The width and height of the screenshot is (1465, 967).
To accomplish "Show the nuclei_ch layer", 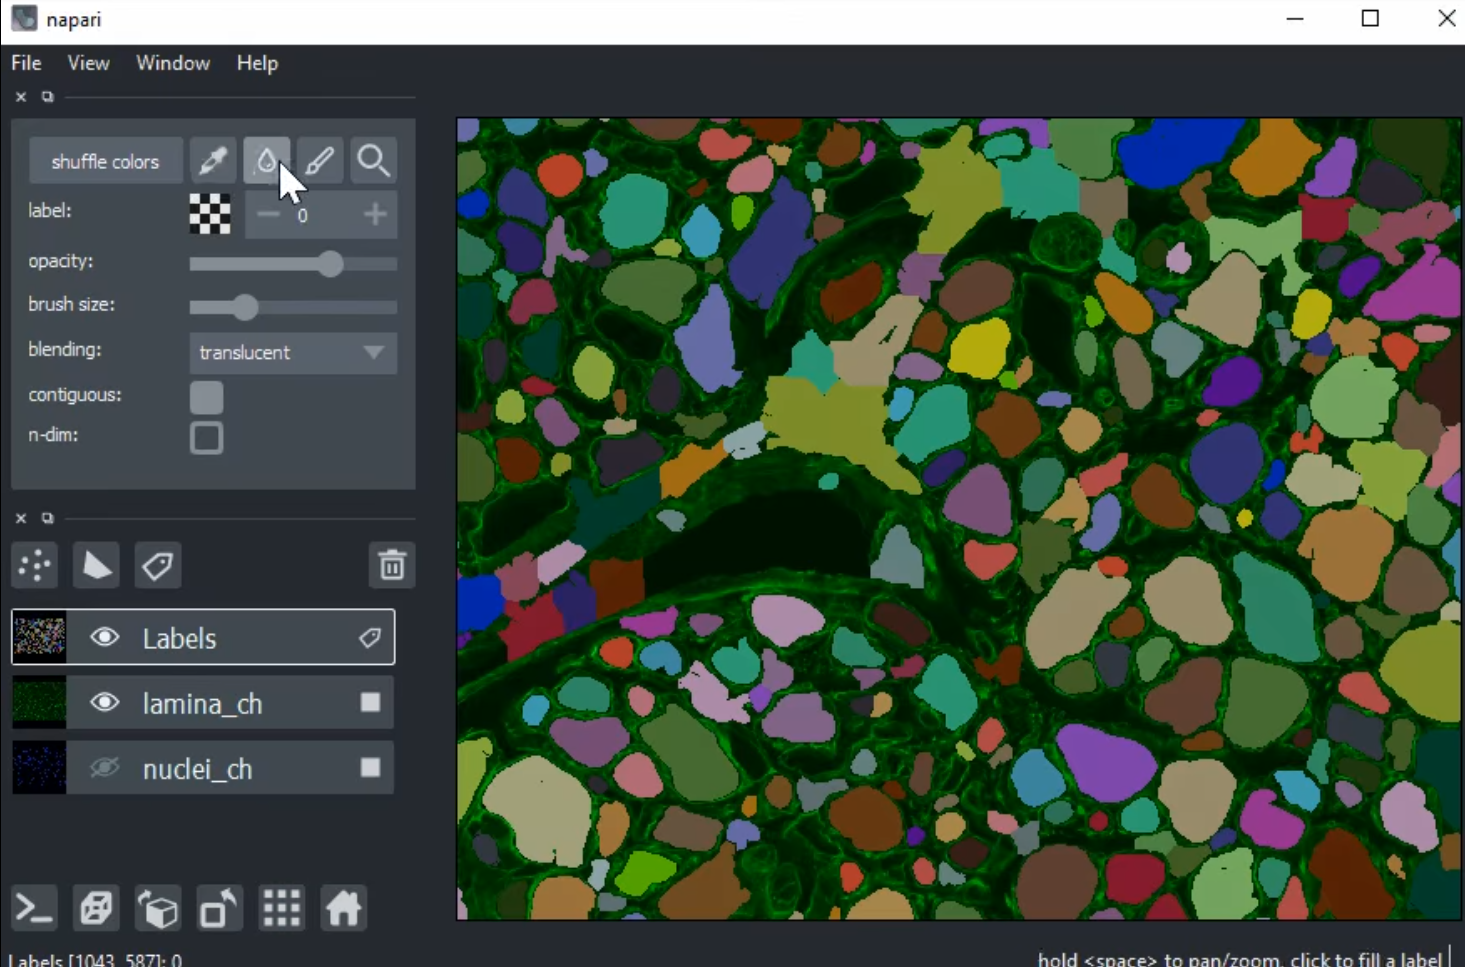I will pos(104,768).
